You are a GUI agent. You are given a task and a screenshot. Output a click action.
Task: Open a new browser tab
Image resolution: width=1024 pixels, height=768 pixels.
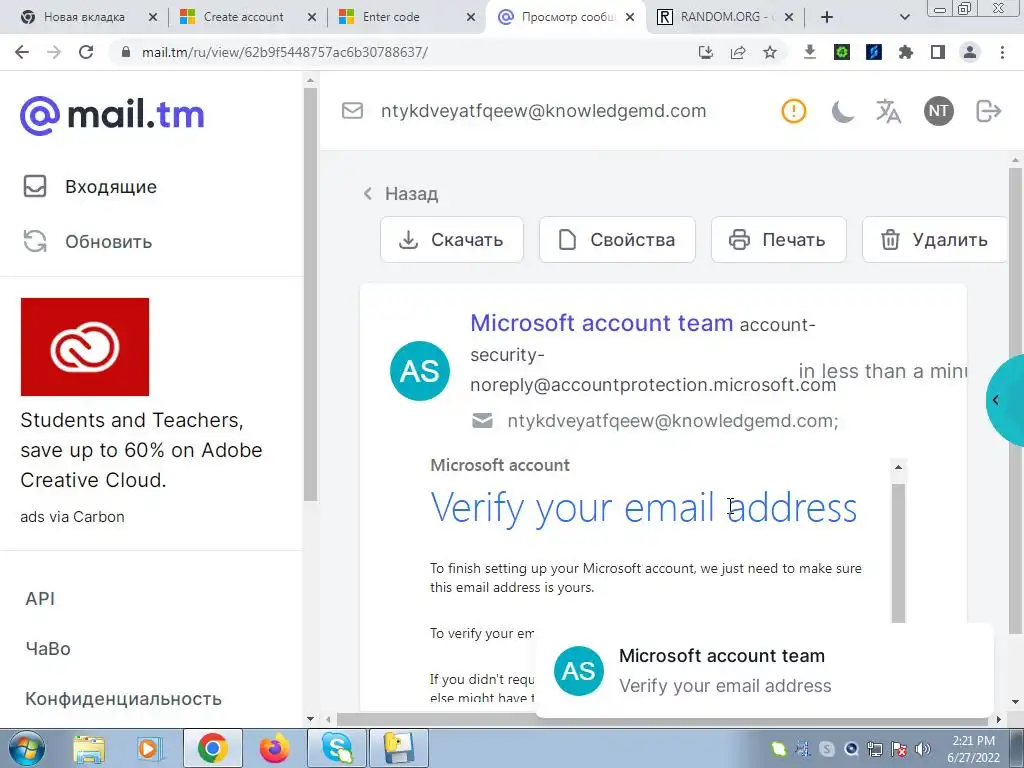point(827,17)
